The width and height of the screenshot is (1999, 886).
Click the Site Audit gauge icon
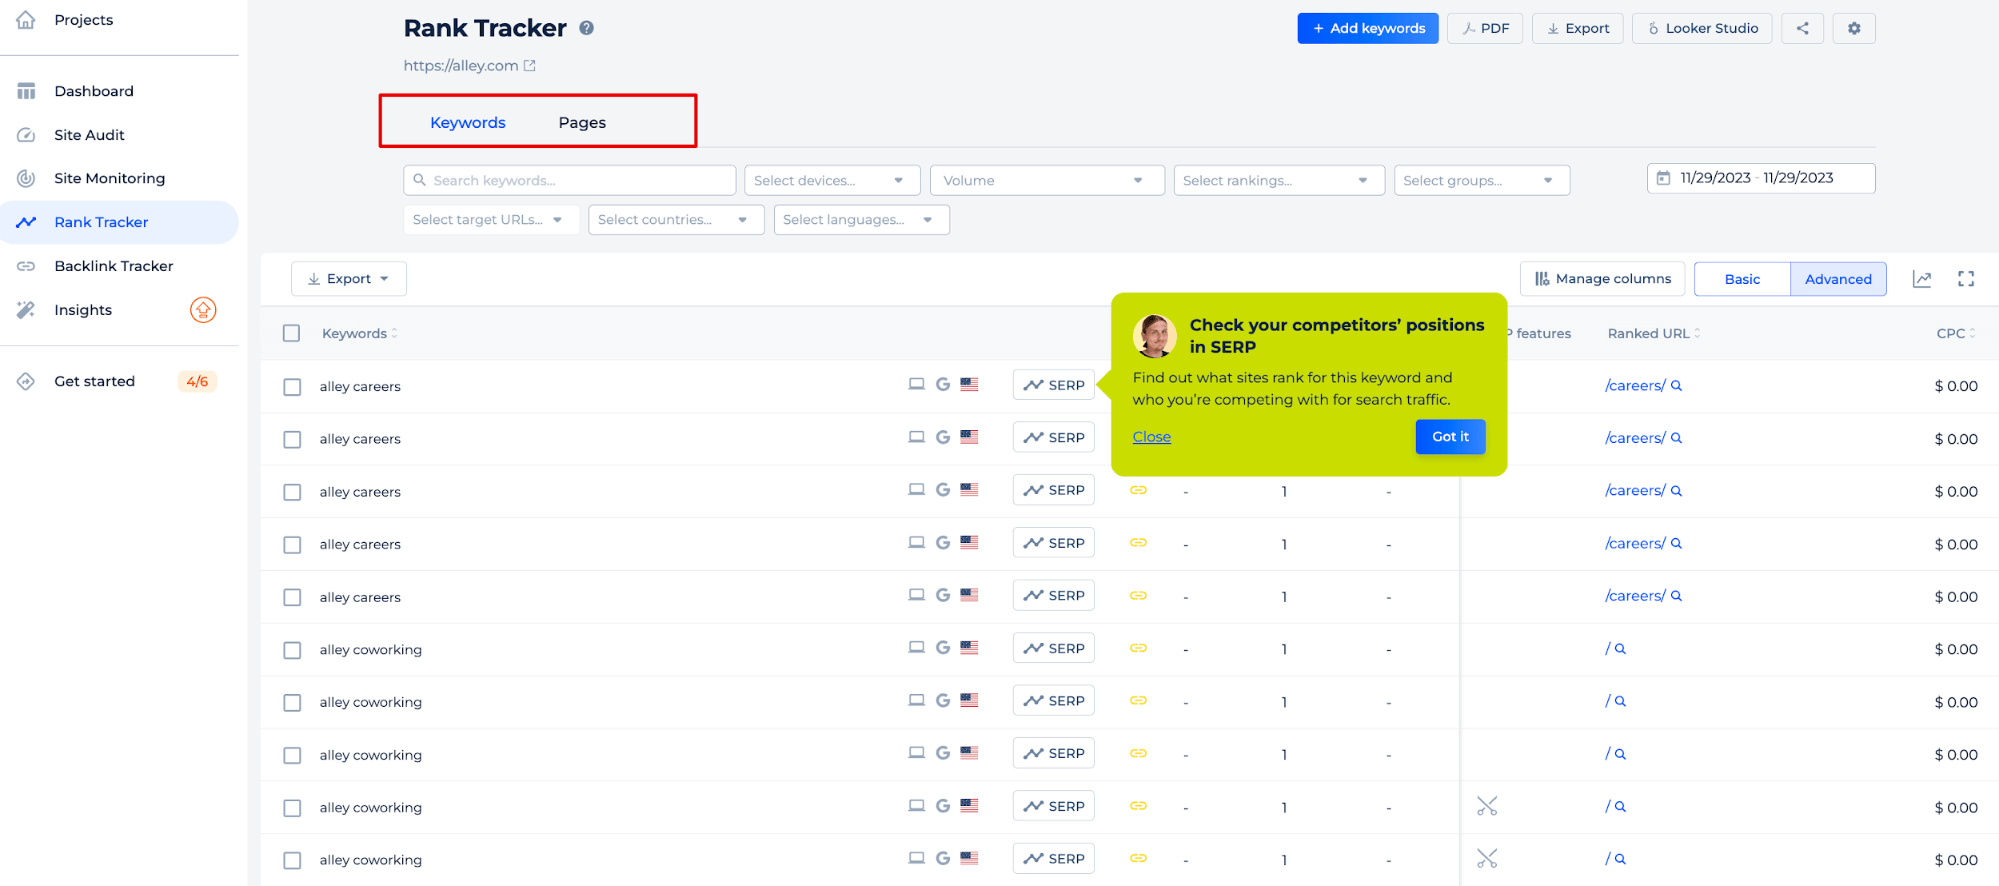tap(26, 135)
